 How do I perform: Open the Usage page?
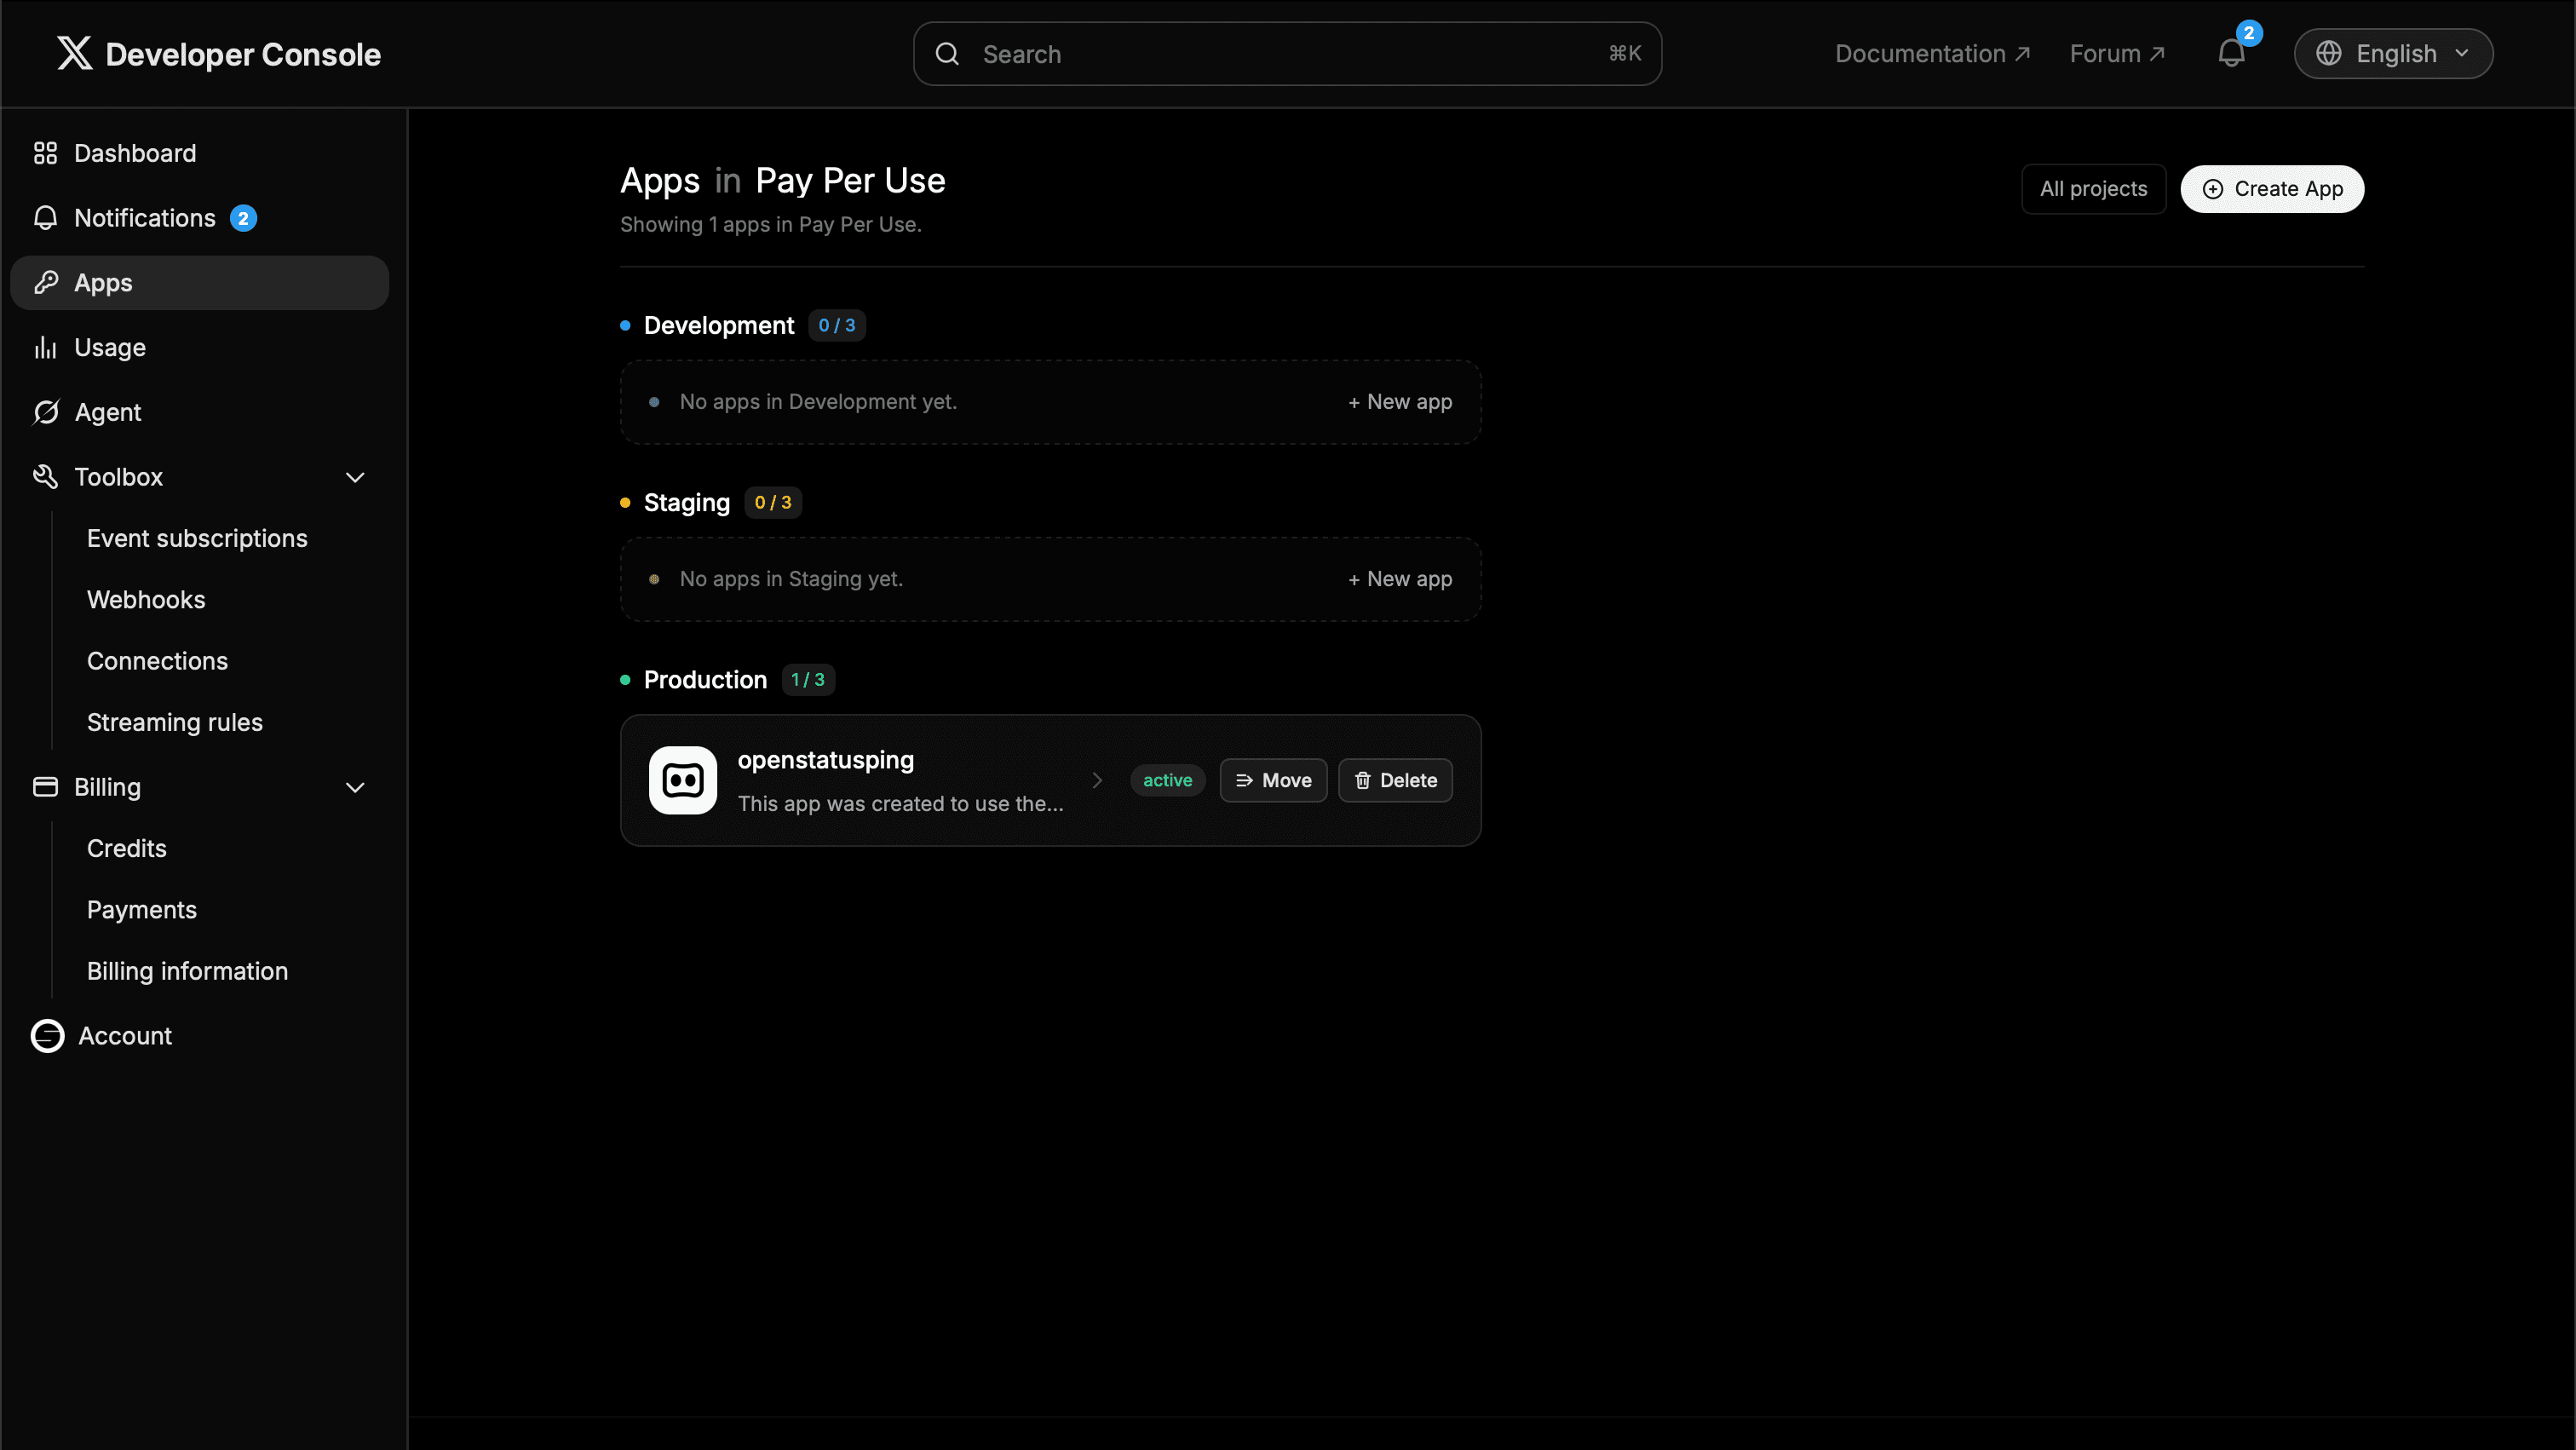pyautogui.click(x=199, y=347)
